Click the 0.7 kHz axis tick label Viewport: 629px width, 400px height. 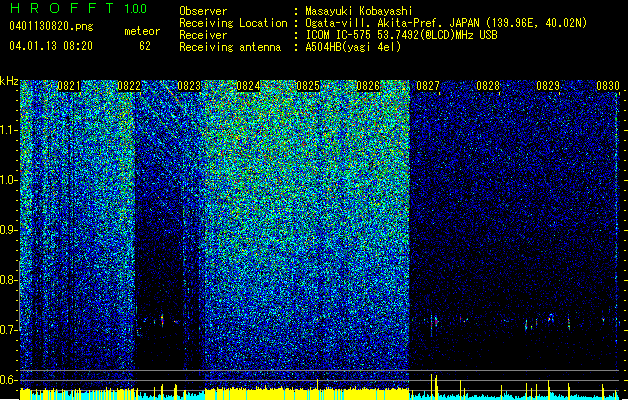point(9,330)
